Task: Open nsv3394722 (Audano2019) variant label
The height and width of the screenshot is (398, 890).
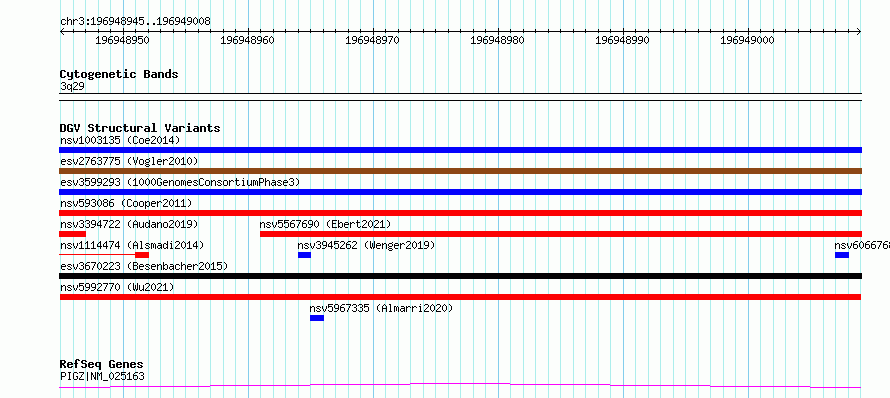Action: click(x=129, y=224)
